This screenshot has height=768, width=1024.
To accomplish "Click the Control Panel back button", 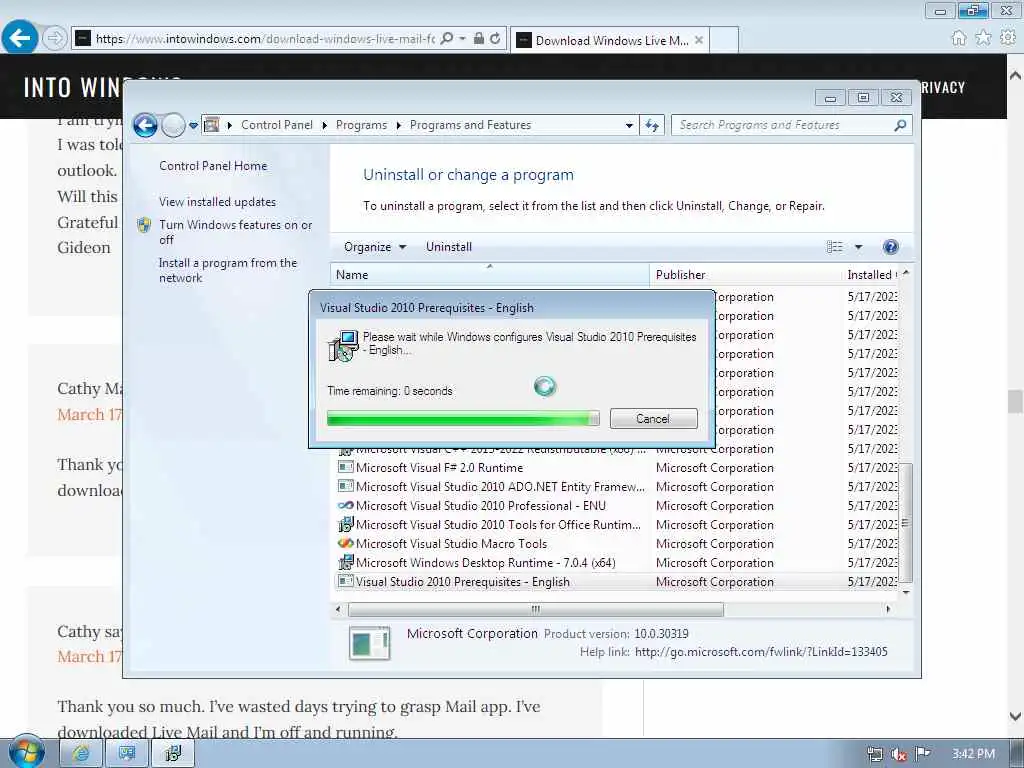I will [x=145, y=125].
